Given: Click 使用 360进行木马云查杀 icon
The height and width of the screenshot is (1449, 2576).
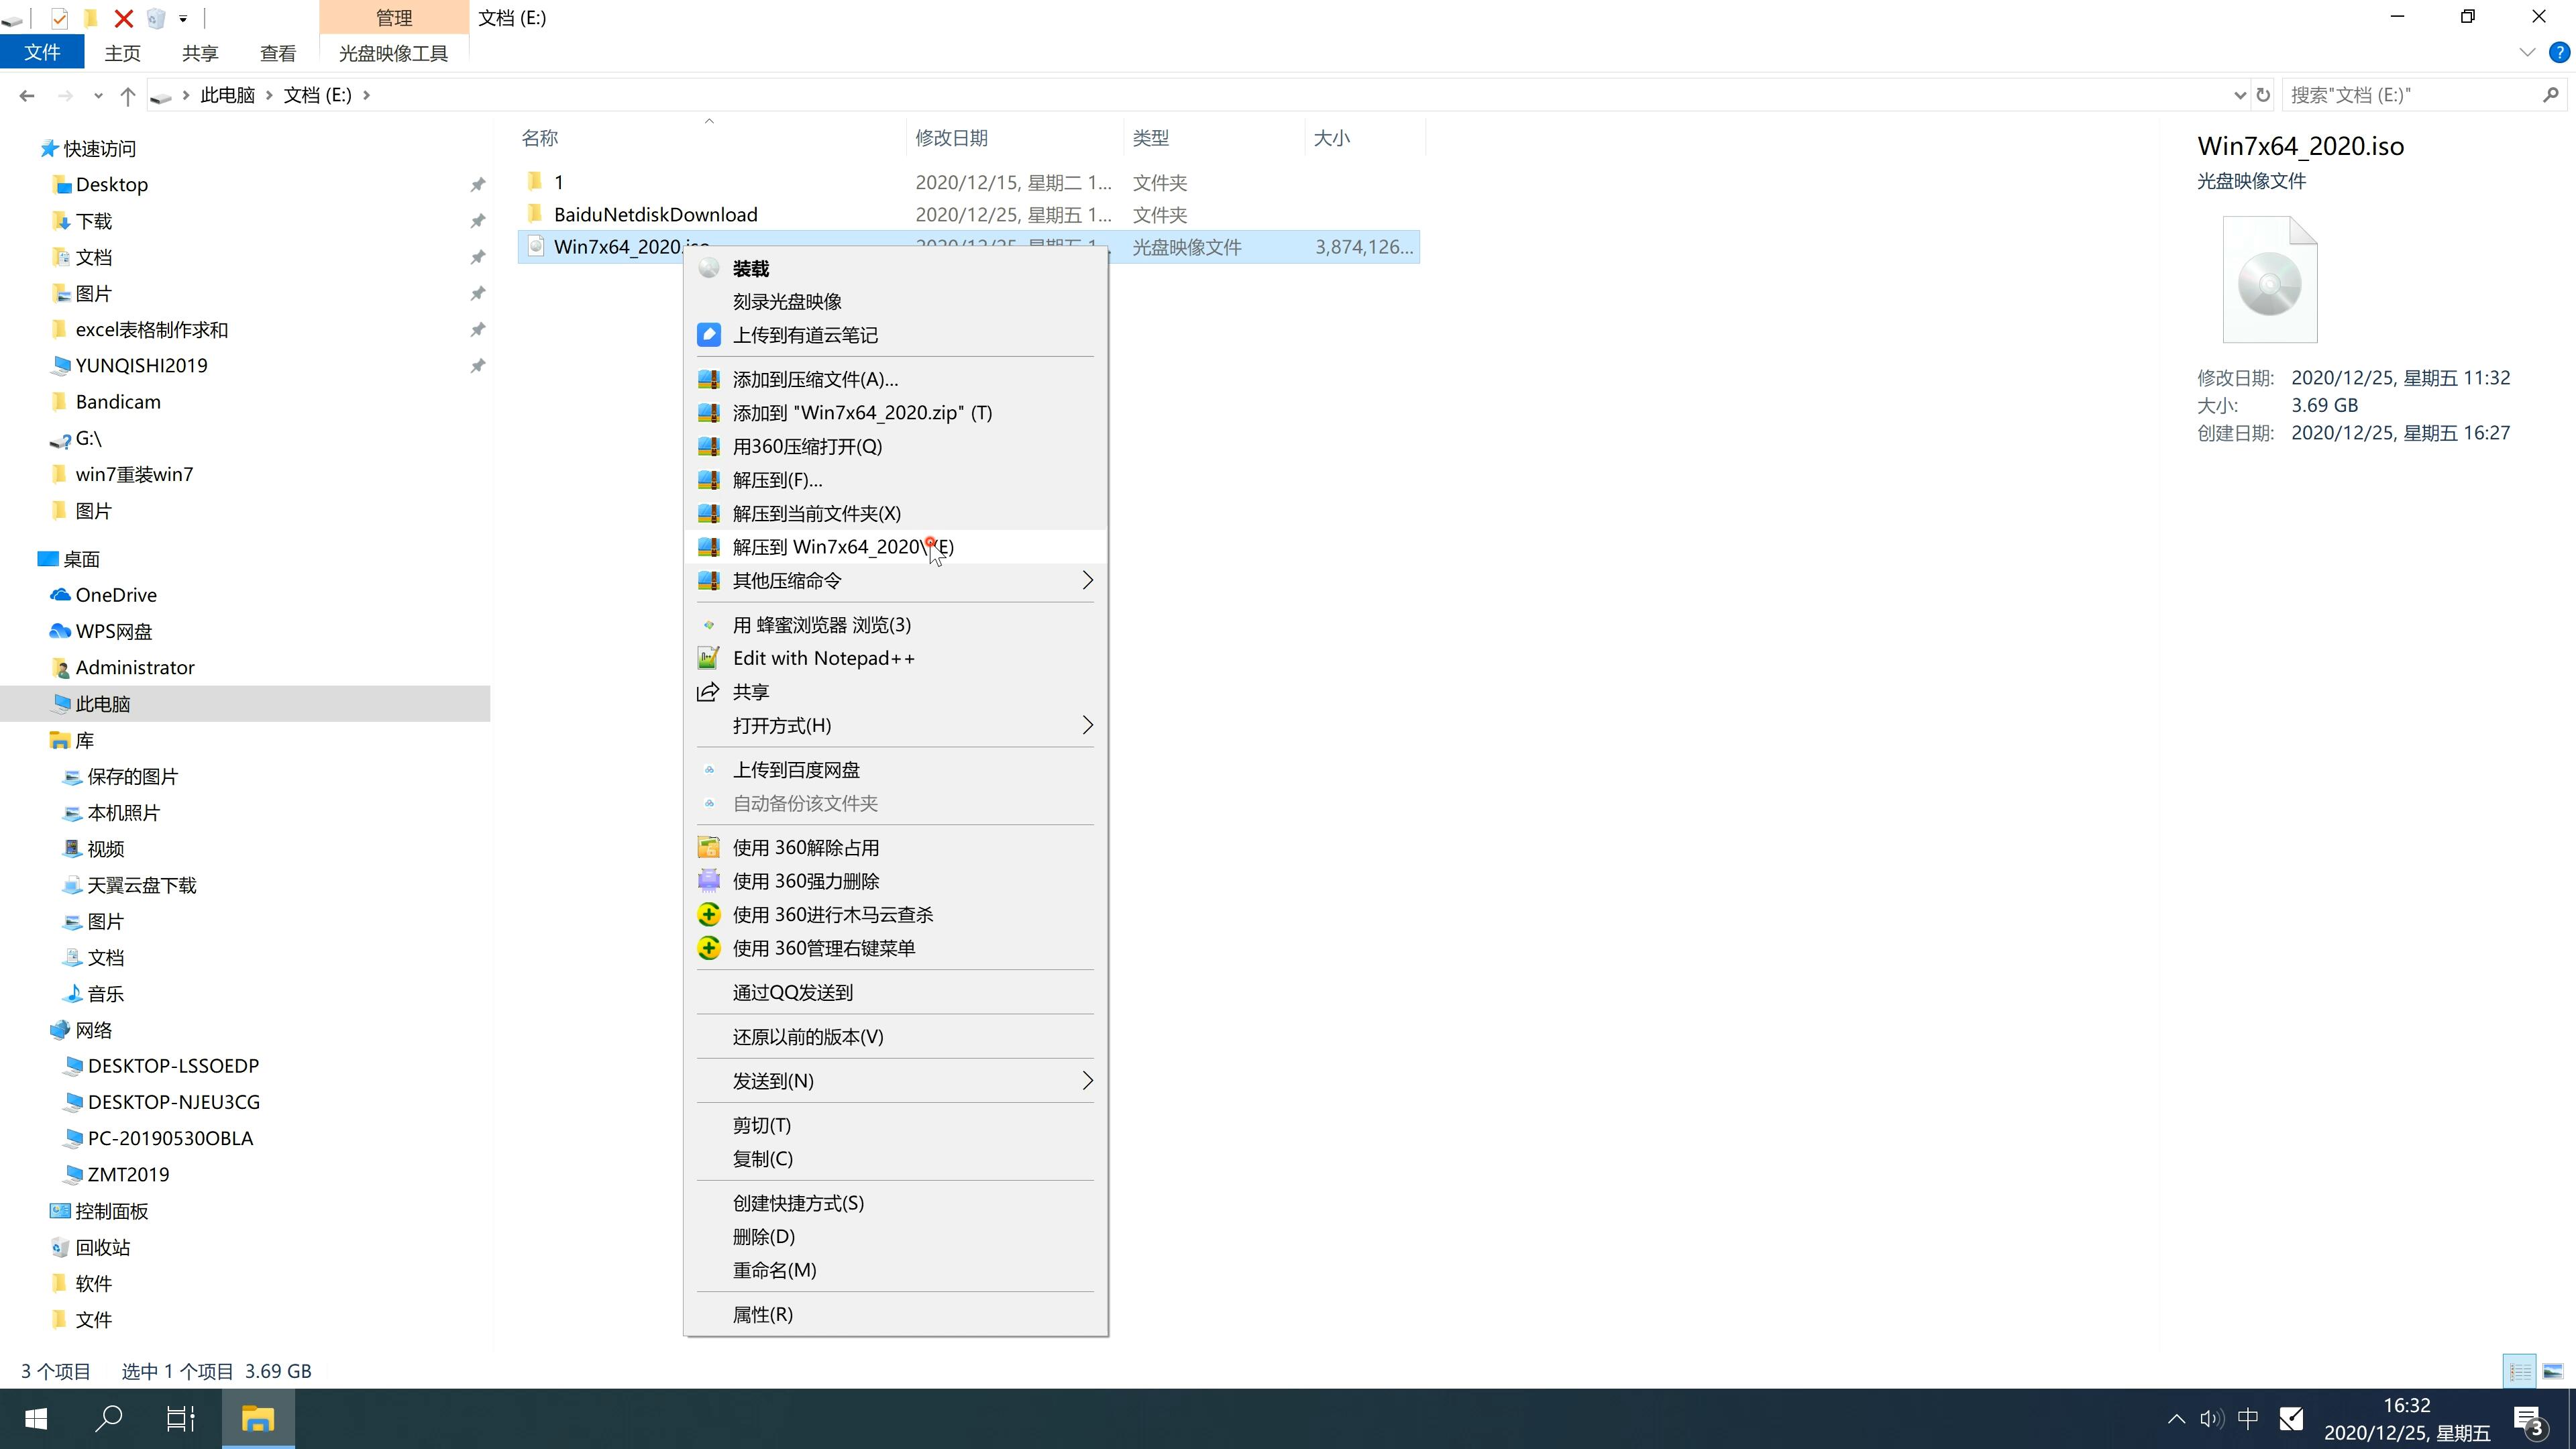Looking at the screenshot, I should pyautogui.click(x=708, y=915).
